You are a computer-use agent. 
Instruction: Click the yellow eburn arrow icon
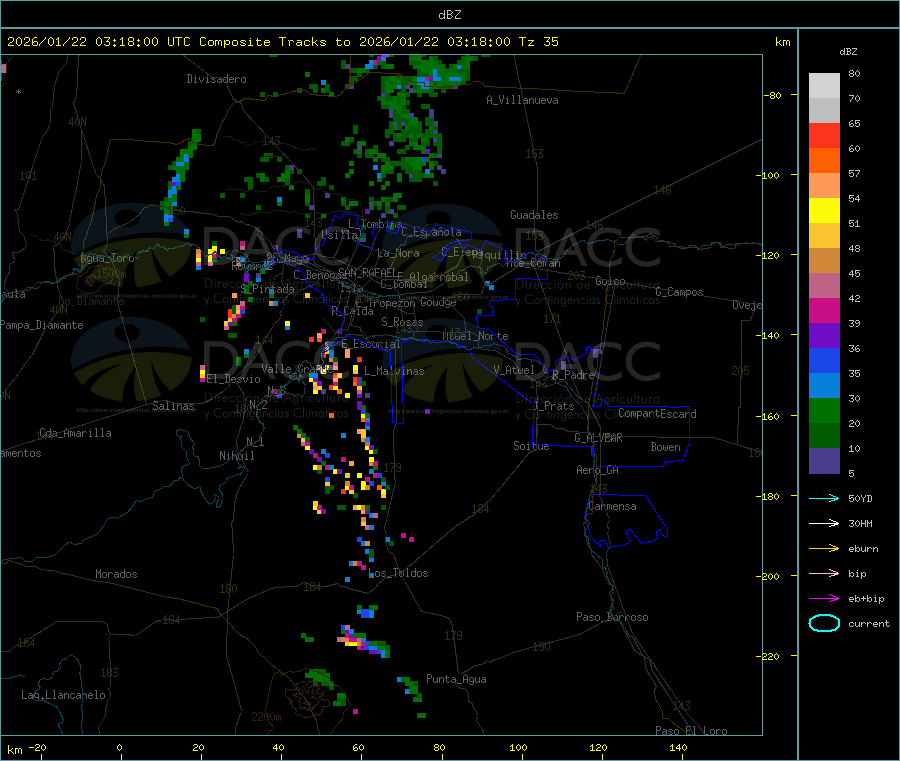coord(824,549)
